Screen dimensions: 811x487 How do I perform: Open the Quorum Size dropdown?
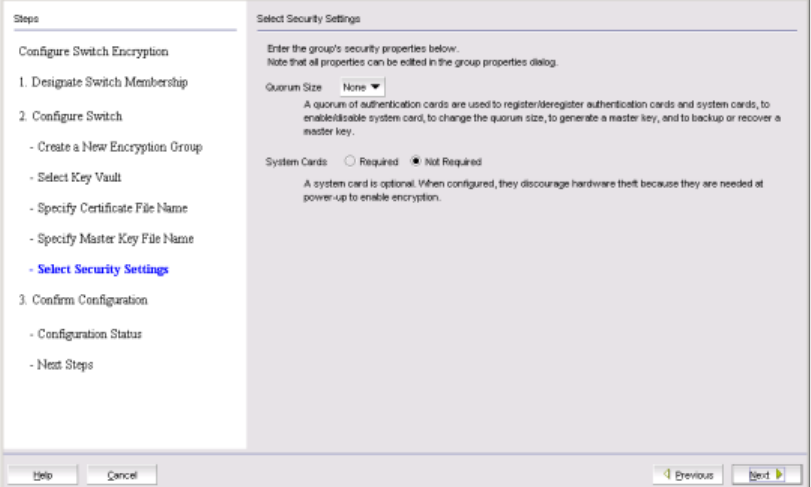pos(362,87)
